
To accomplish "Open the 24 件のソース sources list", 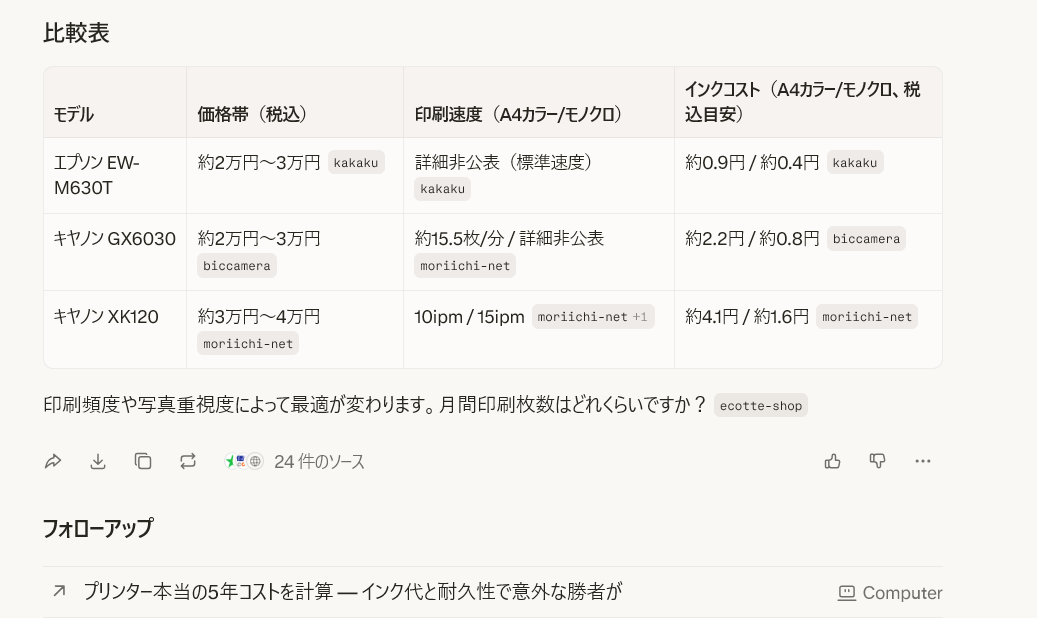I will [x=319, y=462].
